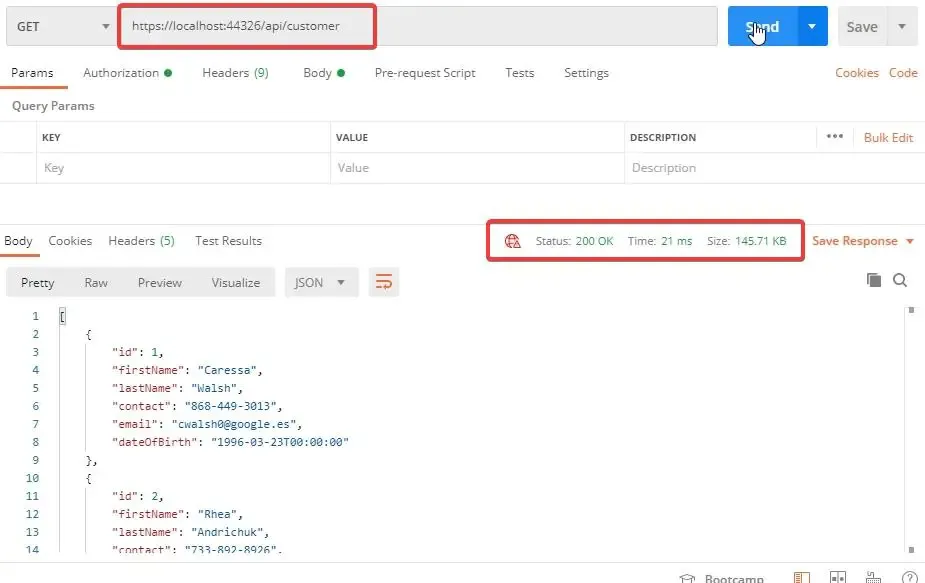The width and height of the screenshot is (925, 583).
Task: Copy the response body
Action: pos(872,283)
